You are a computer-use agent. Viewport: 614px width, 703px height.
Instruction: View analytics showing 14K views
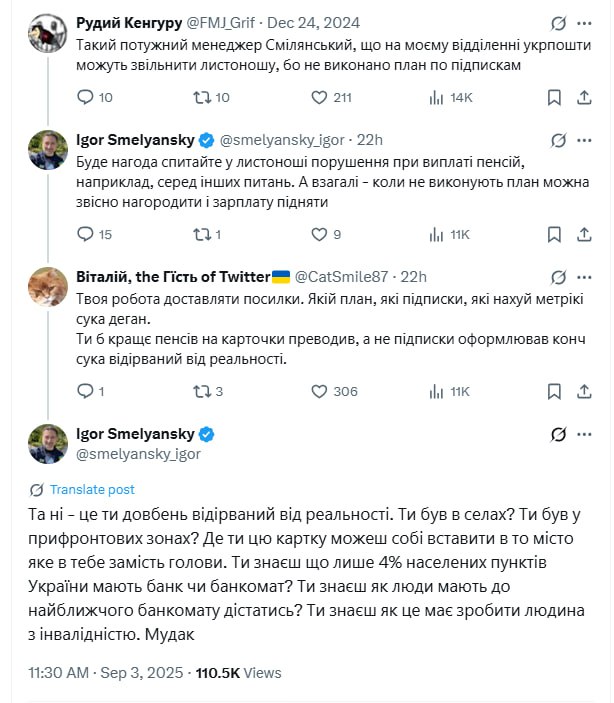(x=436, y=97)
